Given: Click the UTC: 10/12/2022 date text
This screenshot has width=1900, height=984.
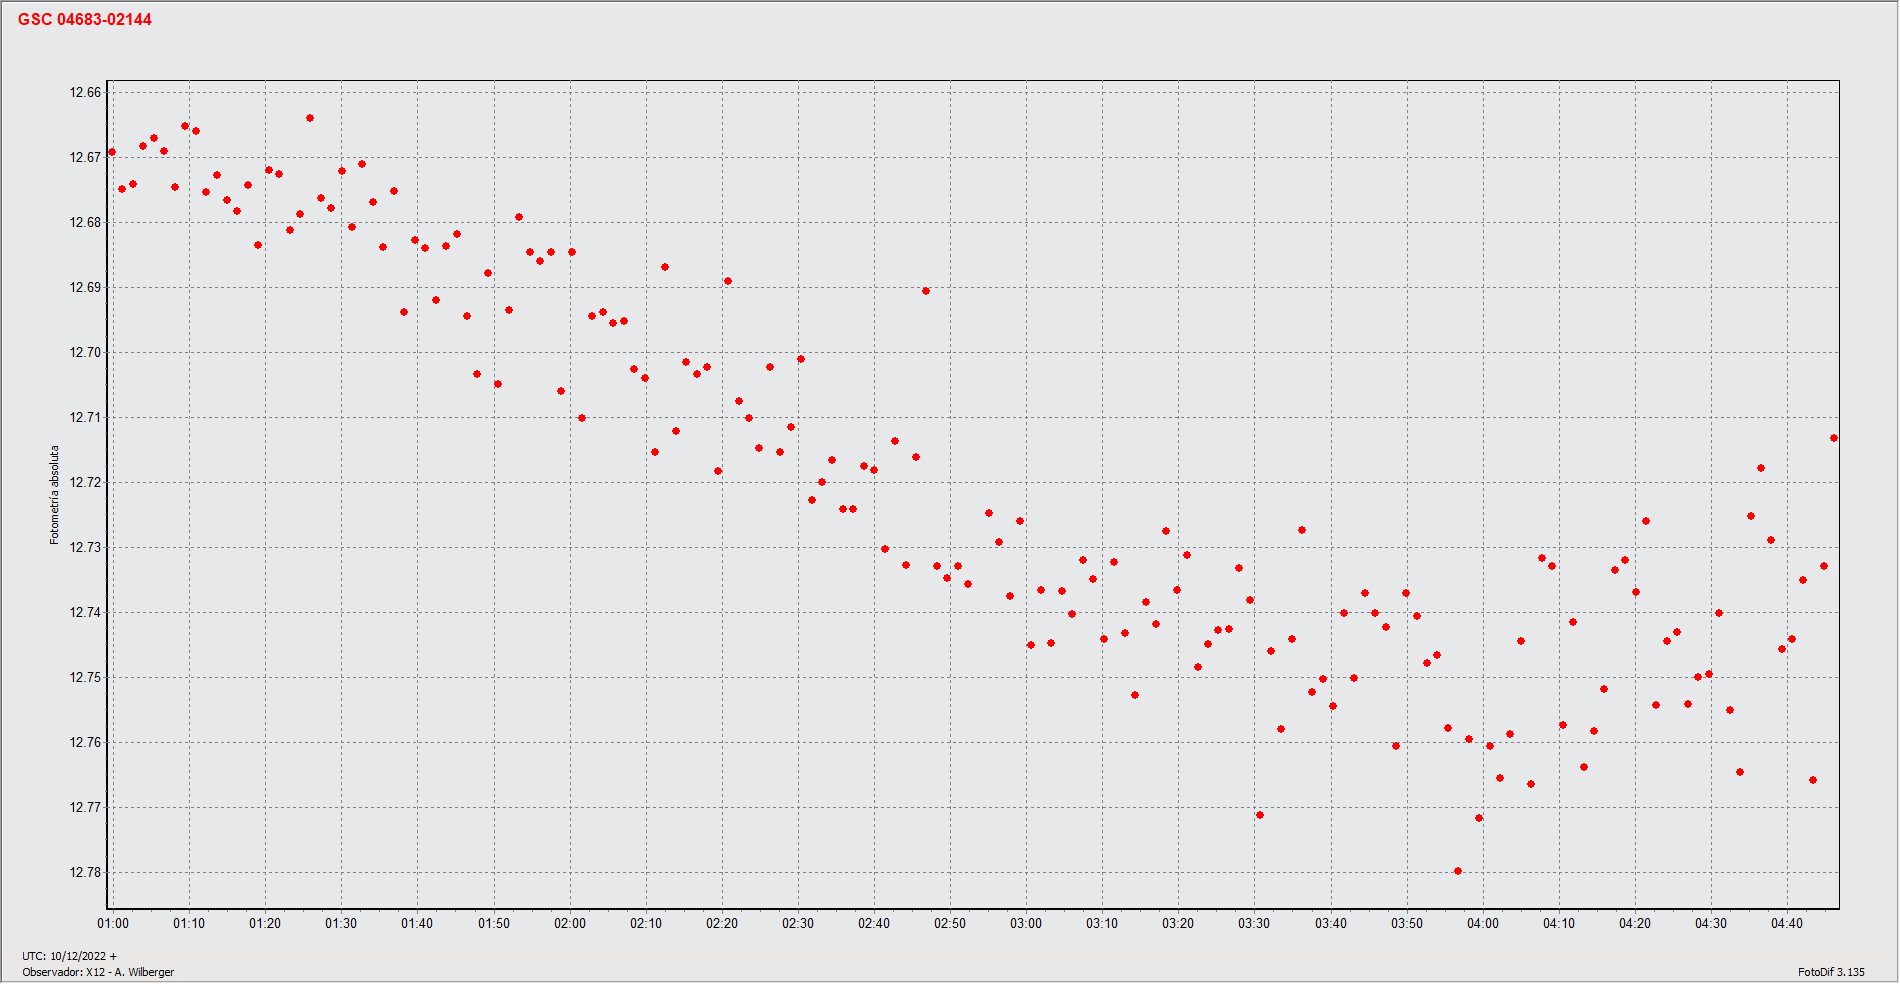Looking at the screenshot, I should pos(69,956).
